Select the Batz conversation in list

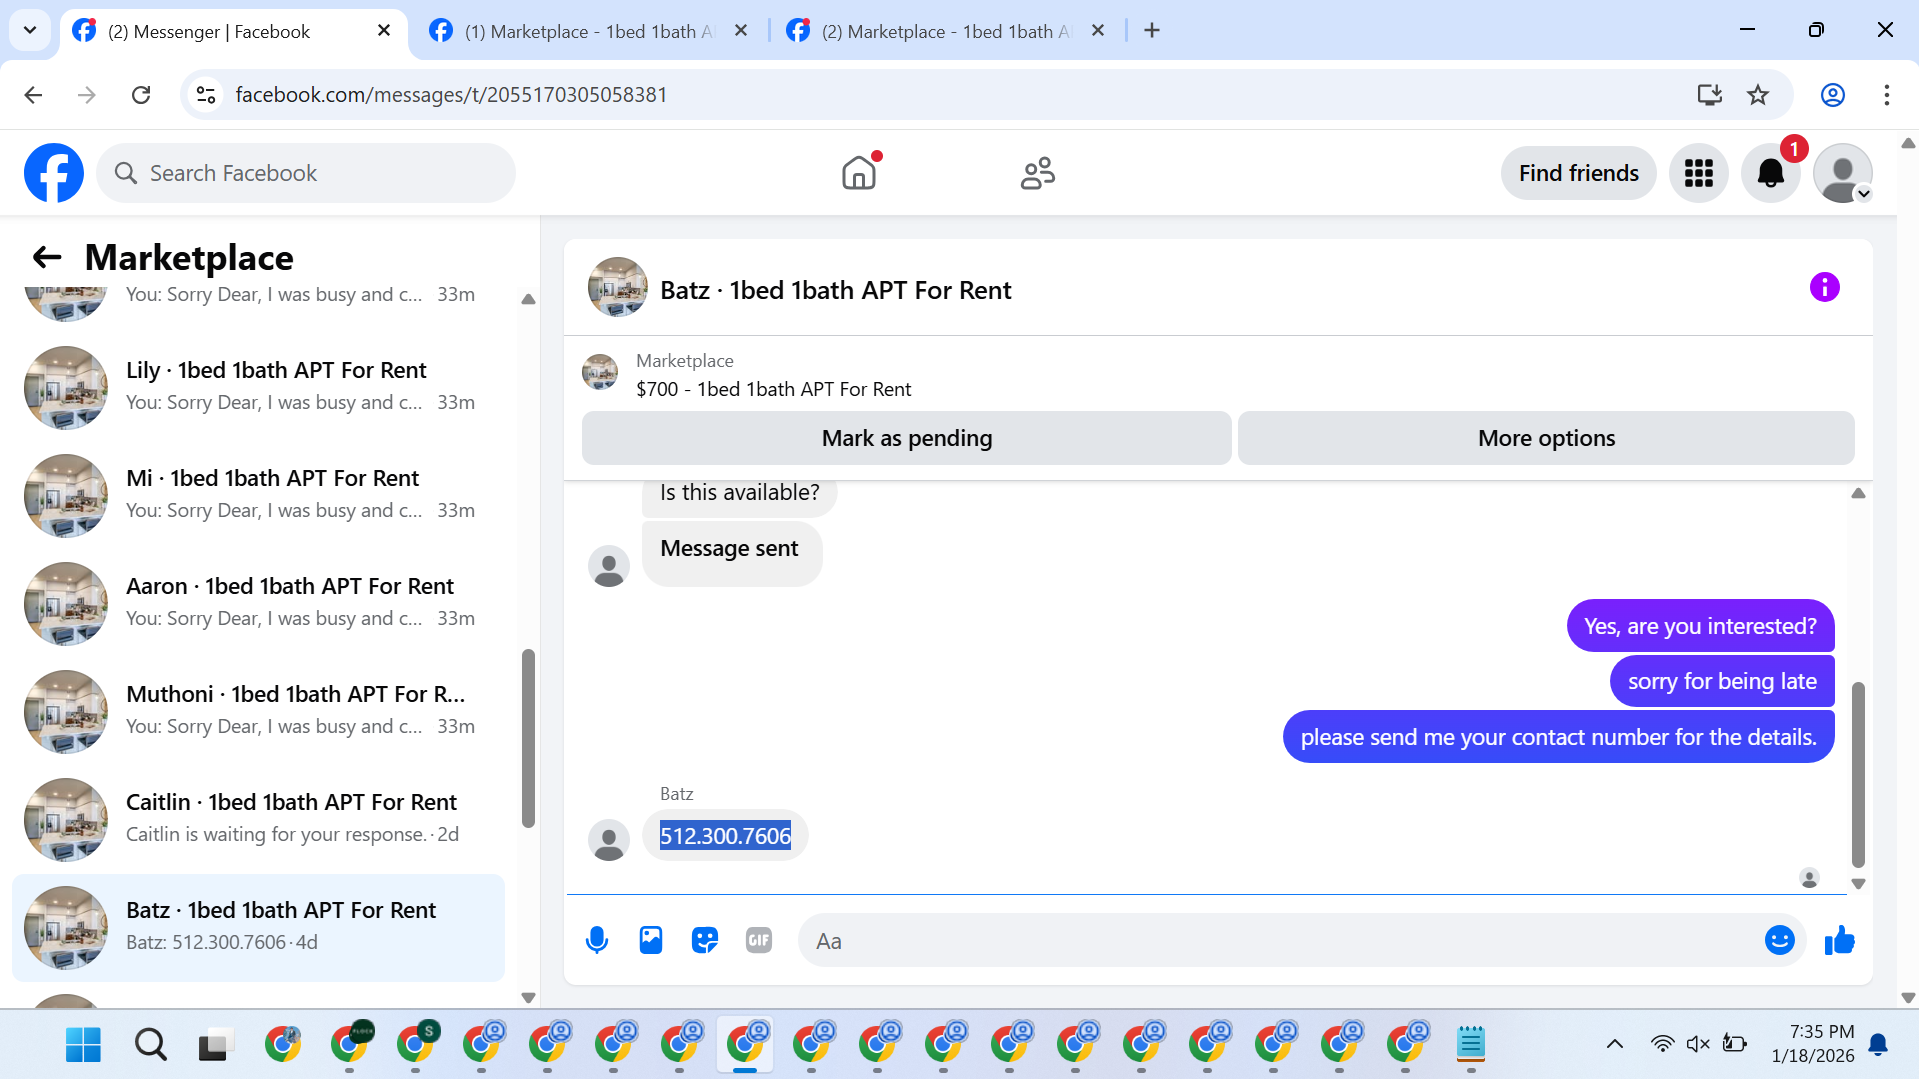coord(258,927)
